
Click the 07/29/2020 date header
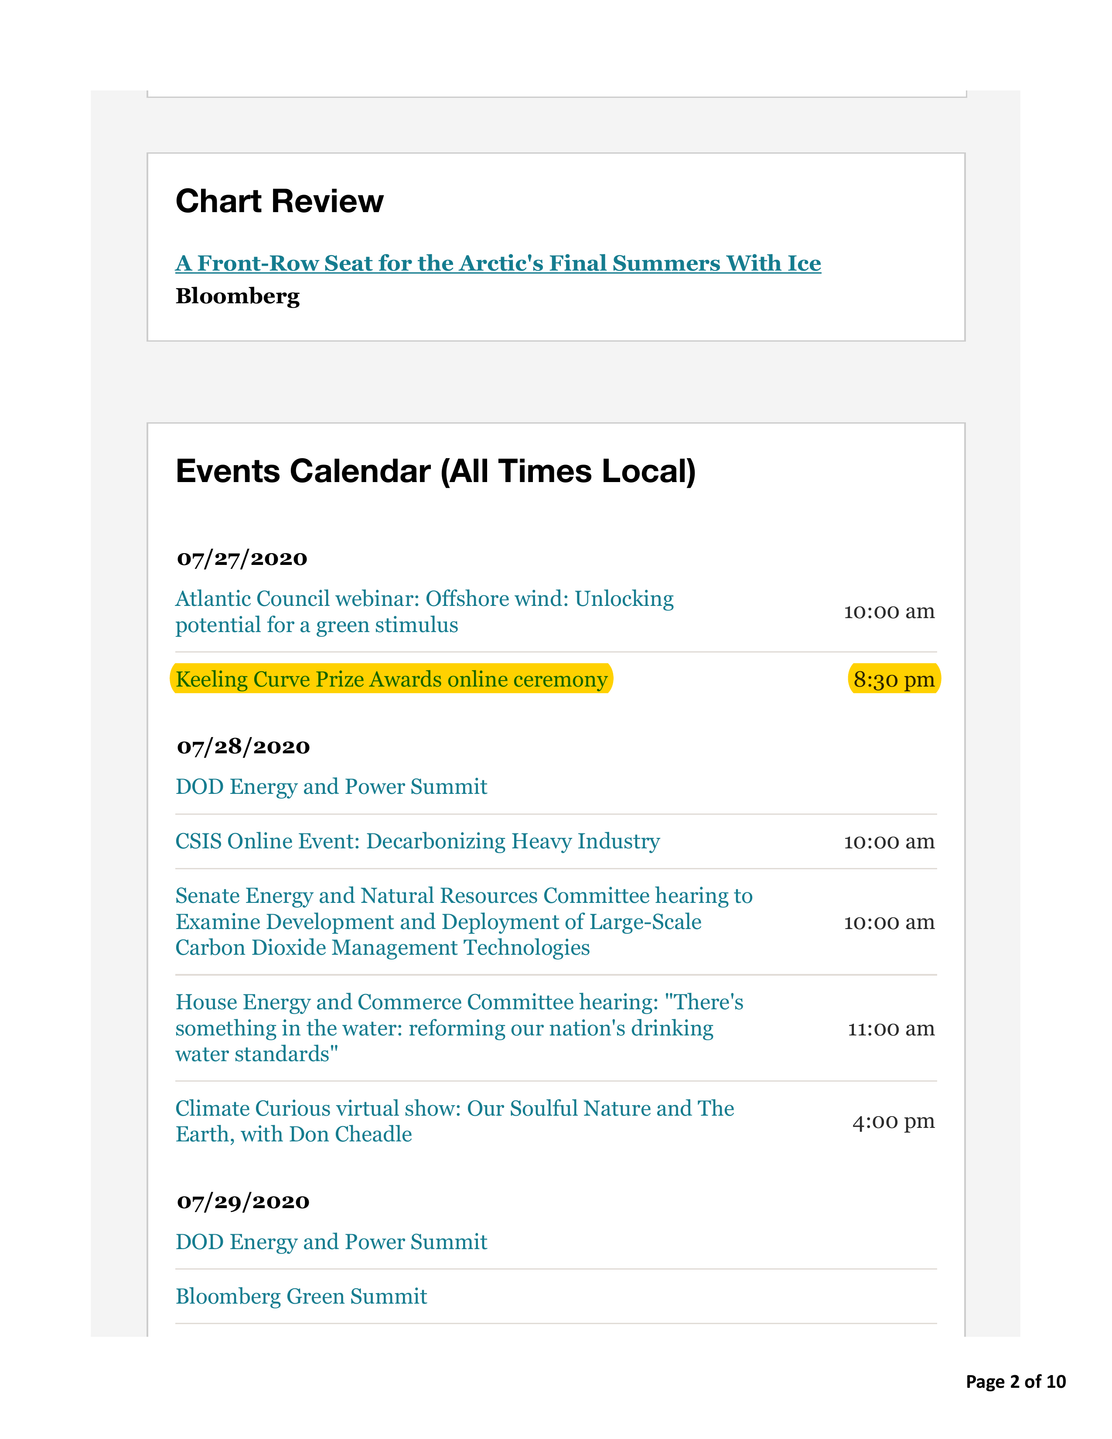[243, 1201]
